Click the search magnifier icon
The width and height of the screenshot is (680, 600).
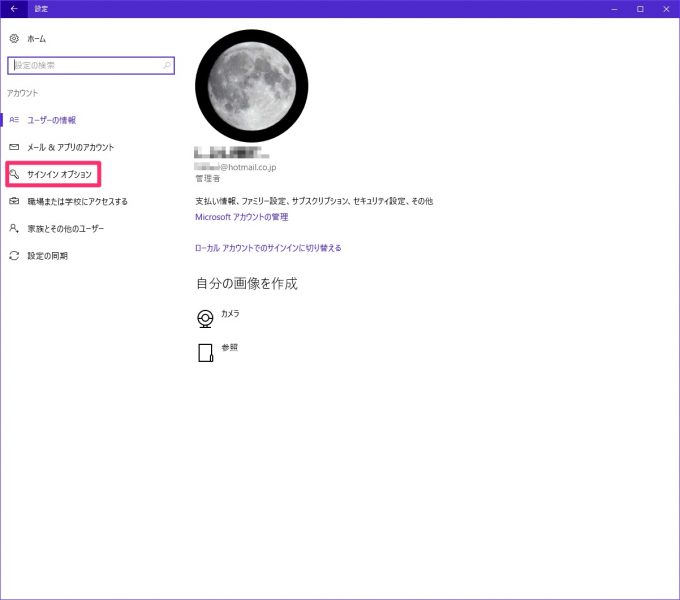[x=167, y=65]
